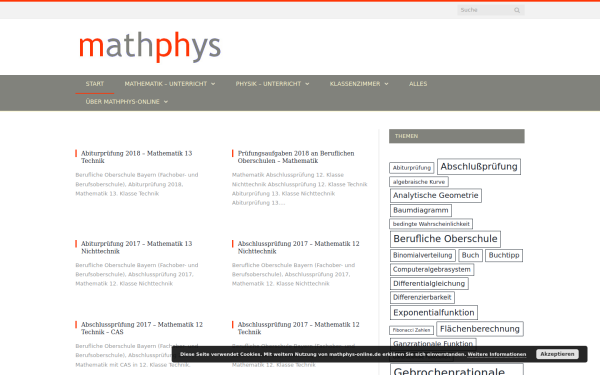Go to the ALLES menu item

(x=418, y=84)
